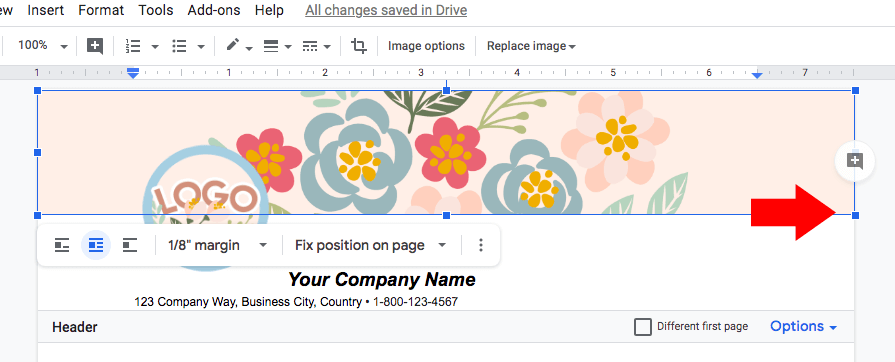Select the Break text option
This screenshot has width=895, height=362.
click(x=130, y=246)
